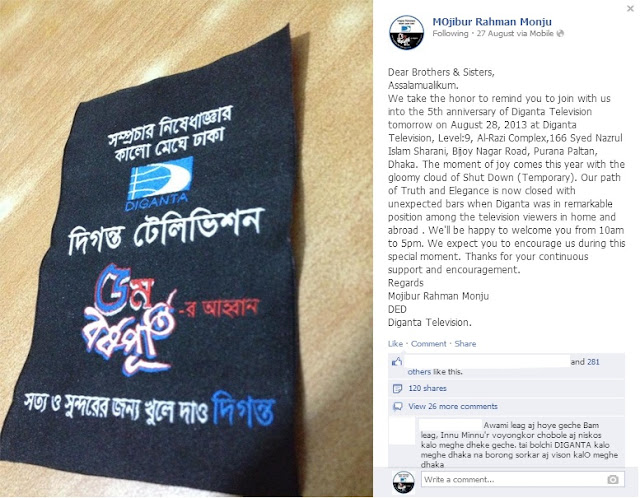This screenshot has height=498, width=640.
Task: Open the 120 shares list
Action: click(x=427, y=388)
